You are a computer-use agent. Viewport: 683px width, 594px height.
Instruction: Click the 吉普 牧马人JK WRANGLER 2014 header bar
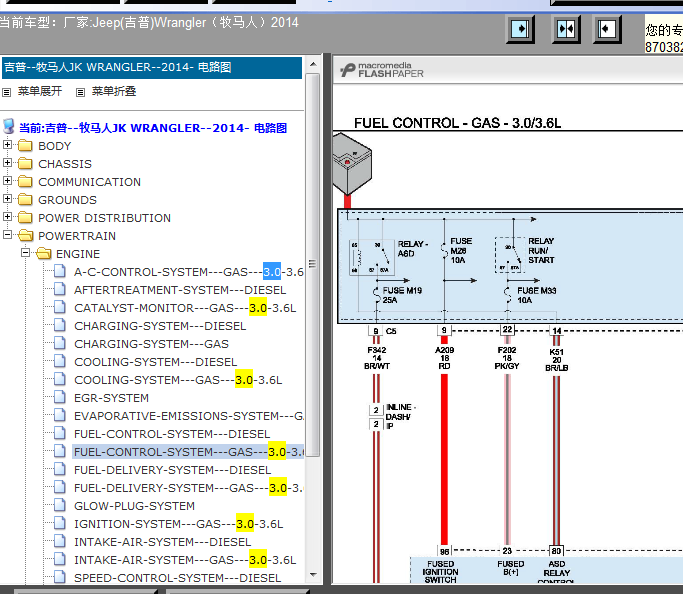pos(152,68)
